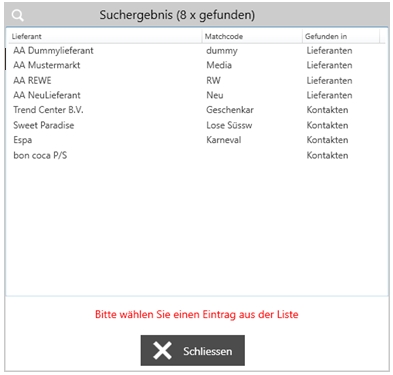Click the Karneval matchcode cell
This screenshot has height=375, width=393.
[224, 140]
